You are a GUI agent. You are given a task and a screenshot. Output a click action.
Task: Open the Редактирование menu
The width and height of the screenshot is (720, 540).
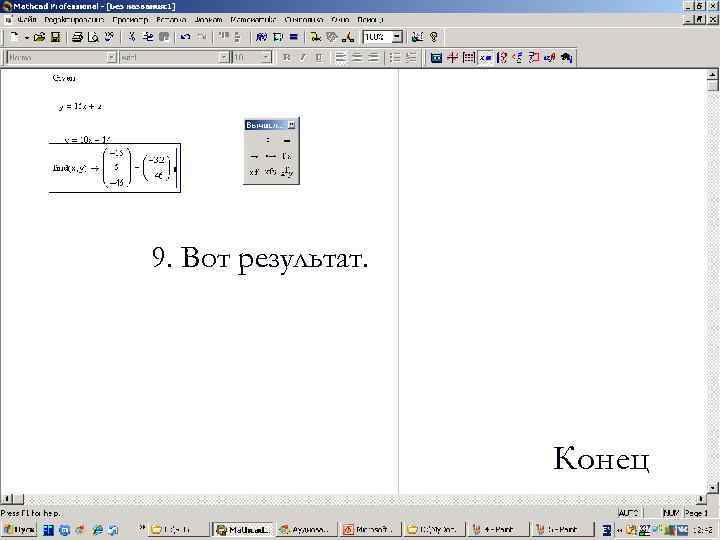point(74,20)
